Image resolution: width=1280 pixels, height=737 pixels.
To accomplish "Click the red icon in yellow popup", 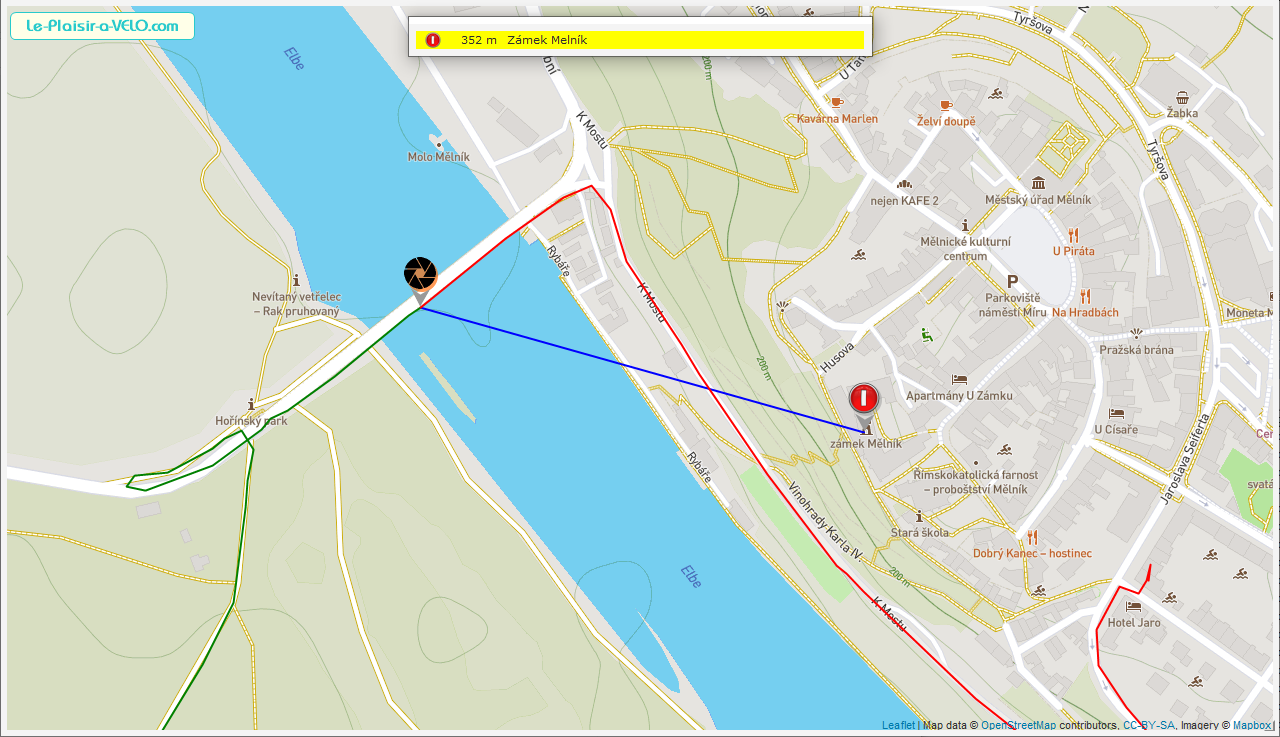I will (x=433, y=40).
